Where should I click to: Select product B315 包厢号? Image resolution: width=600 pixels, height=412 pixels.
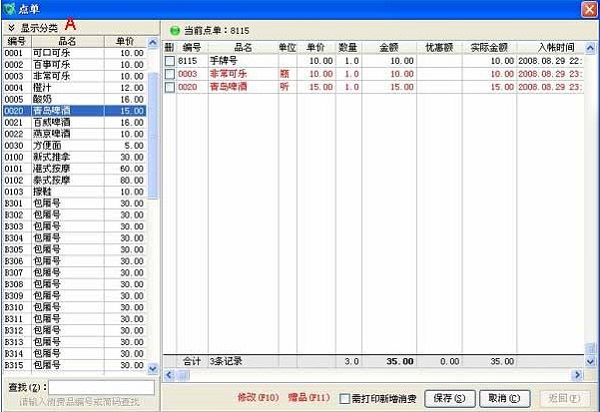[75, 365]
